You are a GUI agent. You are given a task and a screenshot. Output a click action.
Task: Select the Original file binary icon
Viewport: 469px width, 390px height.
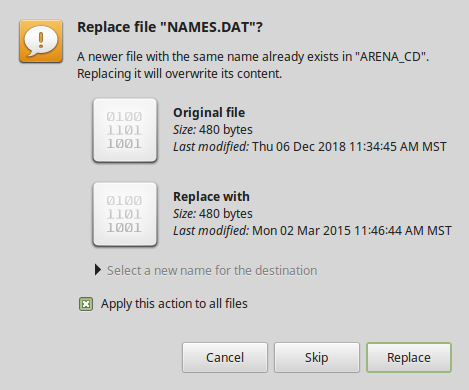[125, 130]
